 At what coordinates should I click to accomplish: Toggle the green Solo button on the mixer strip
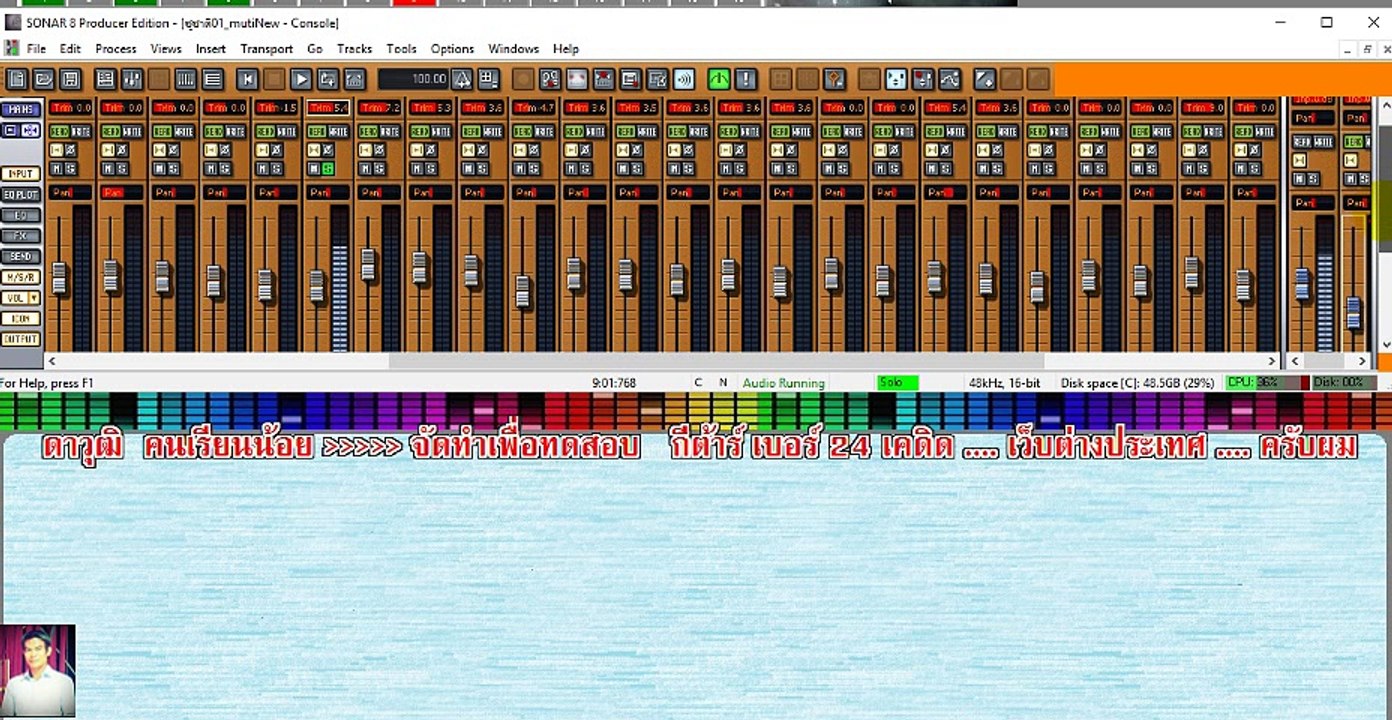tap(328, 168)
